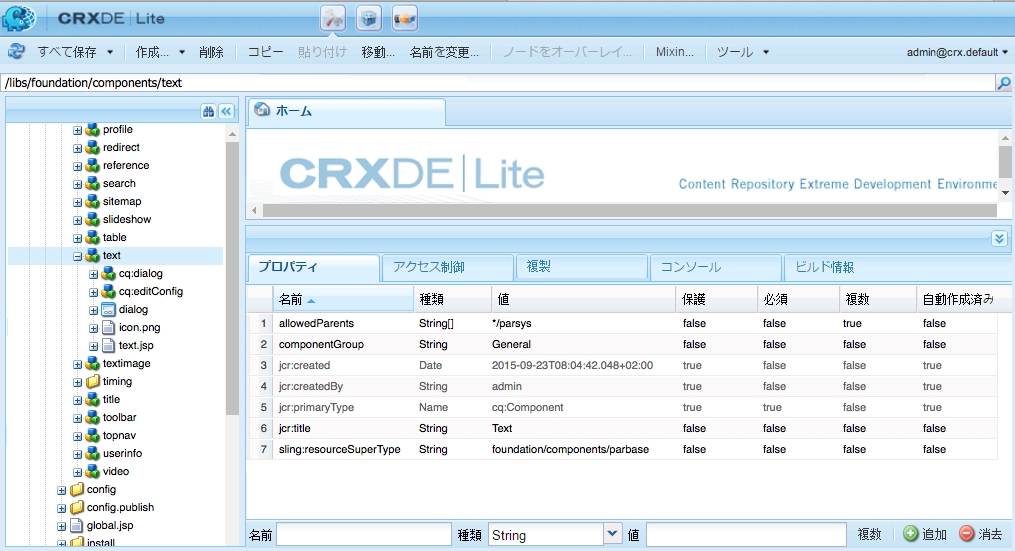The width and height of the screenshot is (1015, 551).
Task: Switch to the コンソール tab
Action: [x=716, y=267]
